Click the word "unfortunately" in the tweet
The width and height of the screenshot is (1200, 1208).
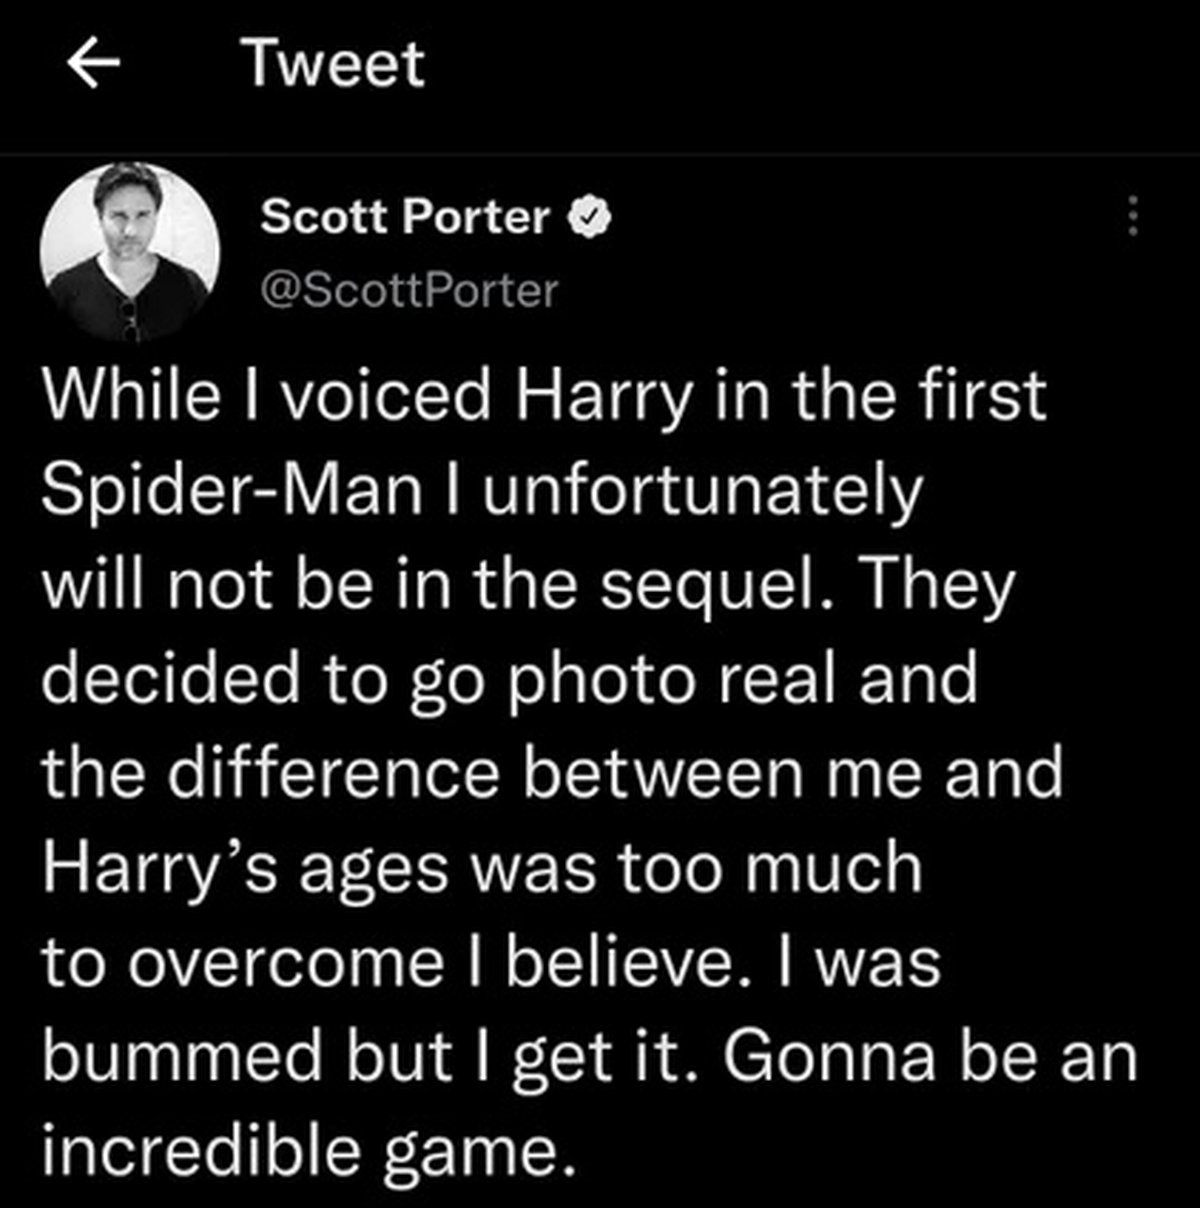click(701, 490)
